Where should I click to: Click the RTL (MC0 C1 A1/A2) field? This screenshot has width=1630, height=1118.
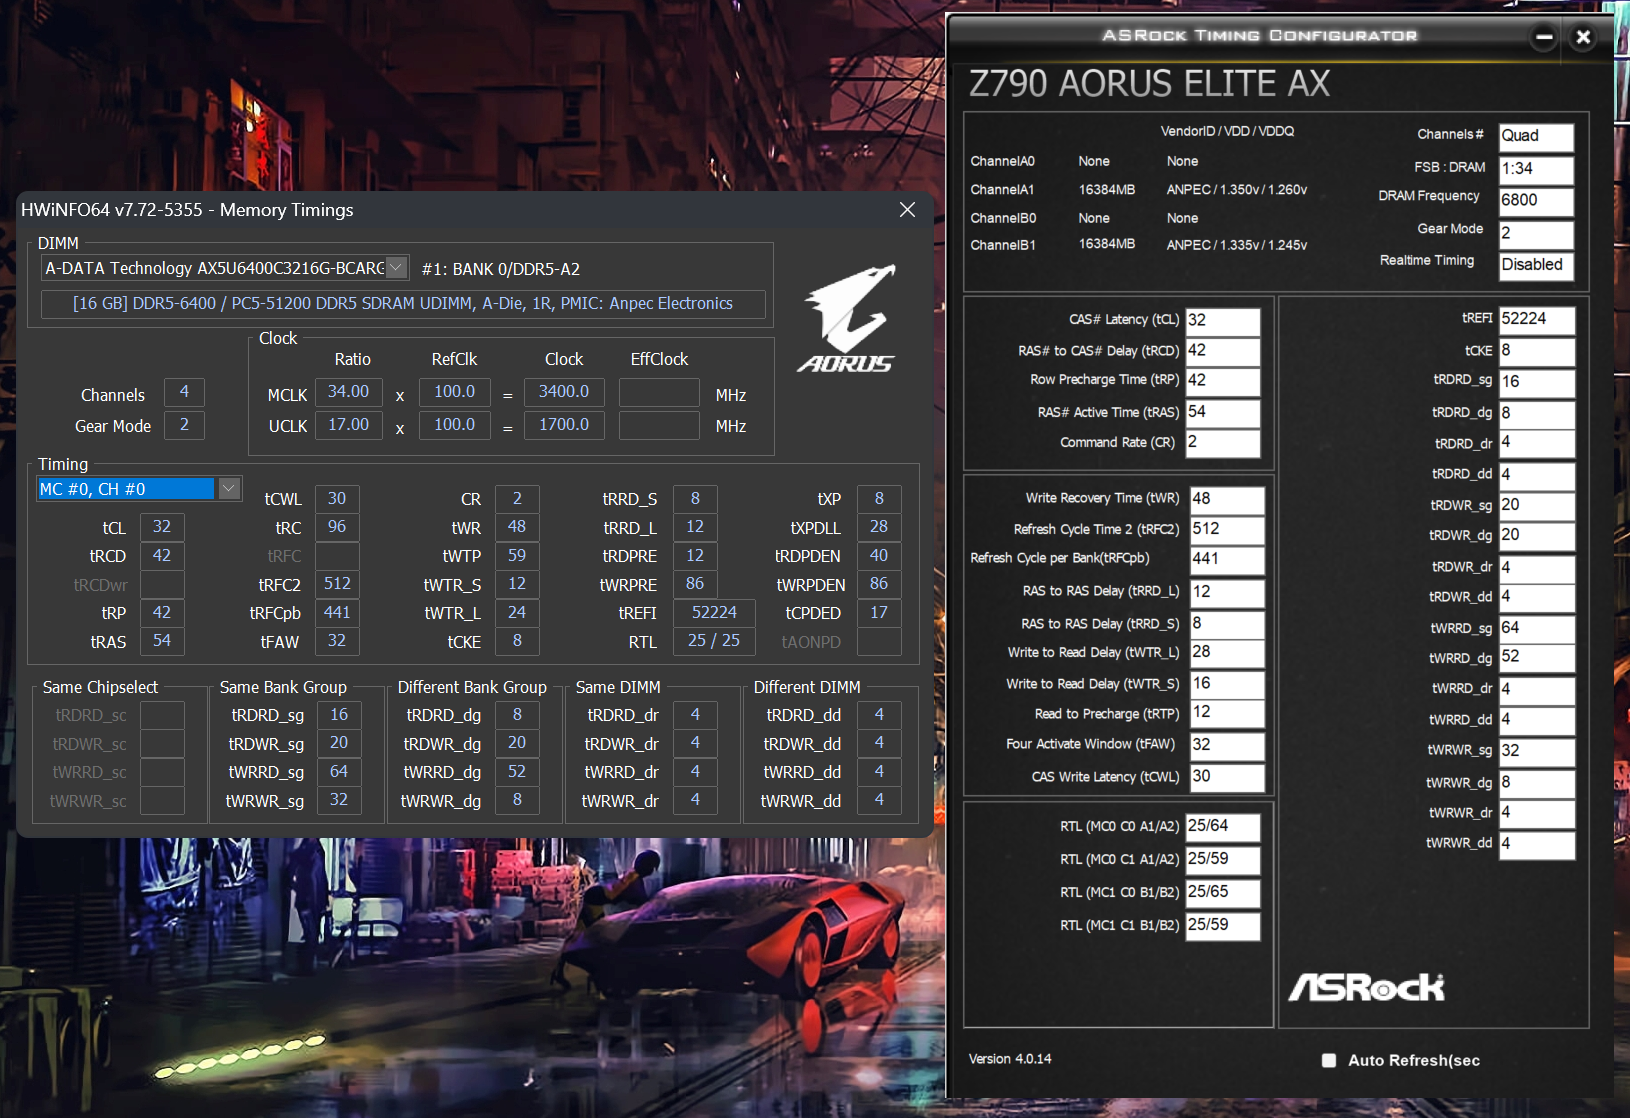(x=1223, y=860)
